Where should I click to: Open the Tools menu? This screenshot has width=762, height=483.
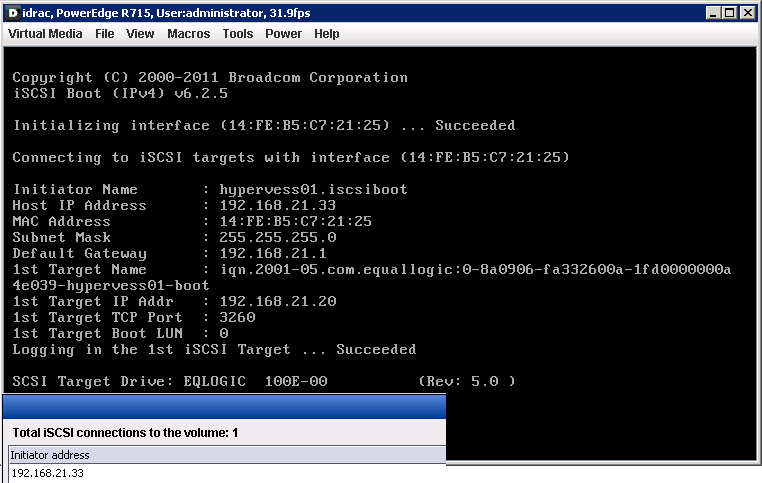point(238,34)
